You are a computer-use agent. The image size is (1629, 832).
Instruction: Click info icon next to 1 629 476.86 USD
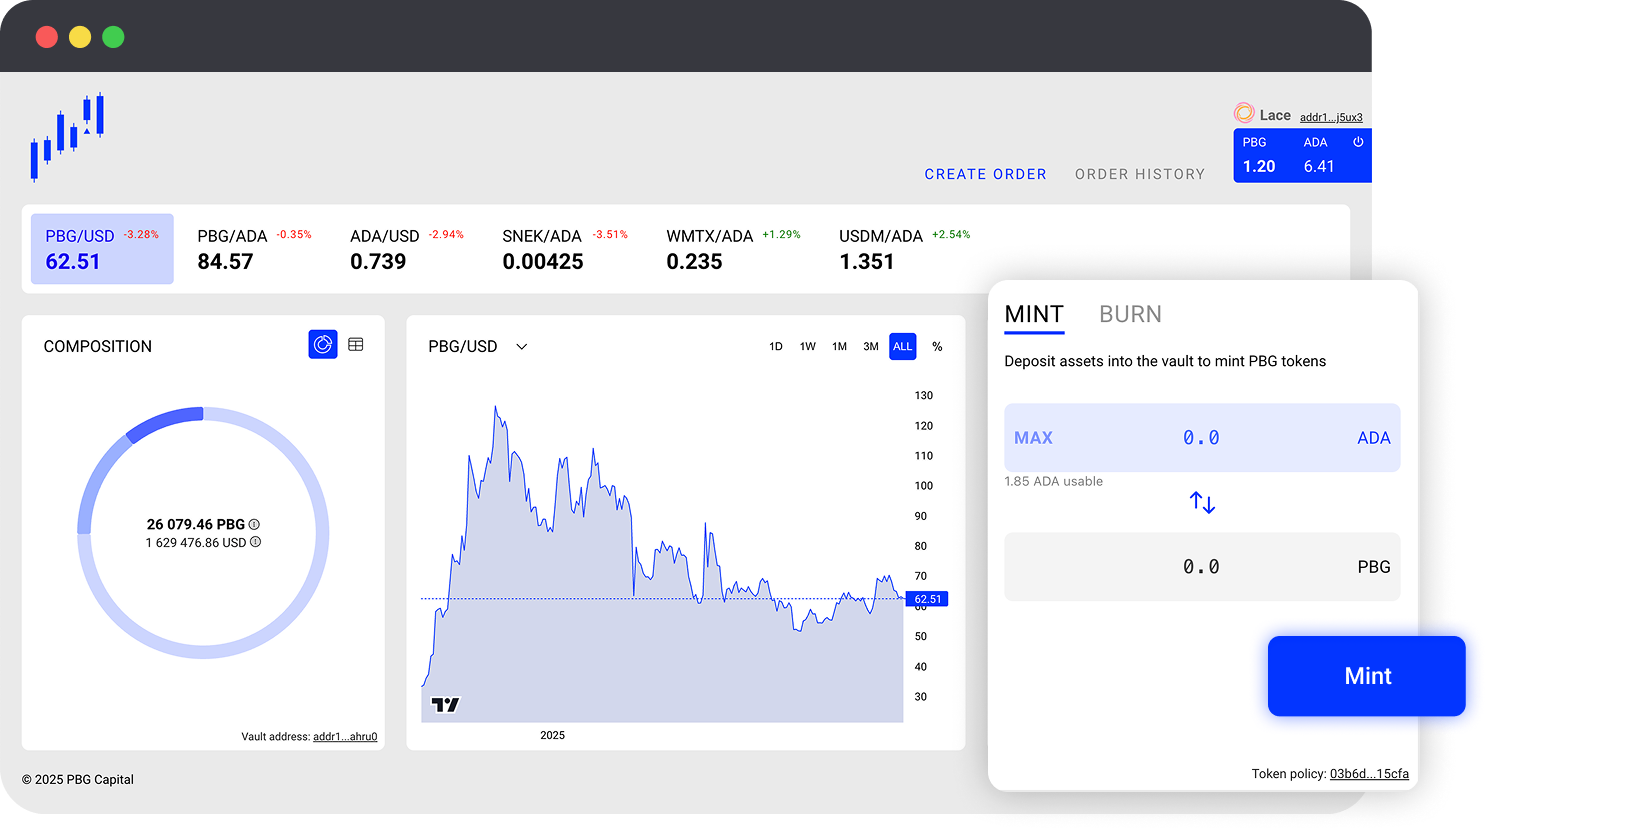(x=255, y=542)
